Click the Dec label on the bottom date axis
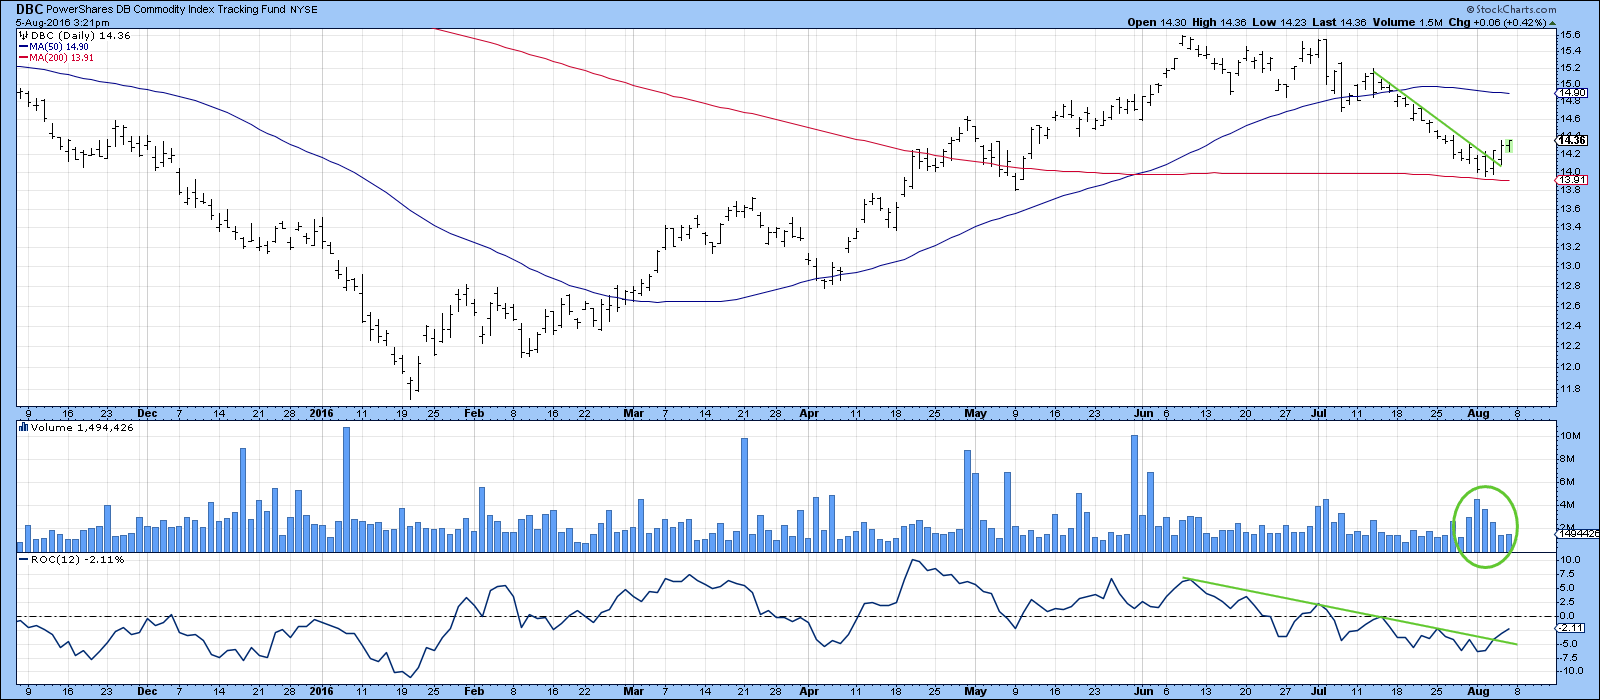This screenshot has height=700, width=1600. tap(146, 691)
